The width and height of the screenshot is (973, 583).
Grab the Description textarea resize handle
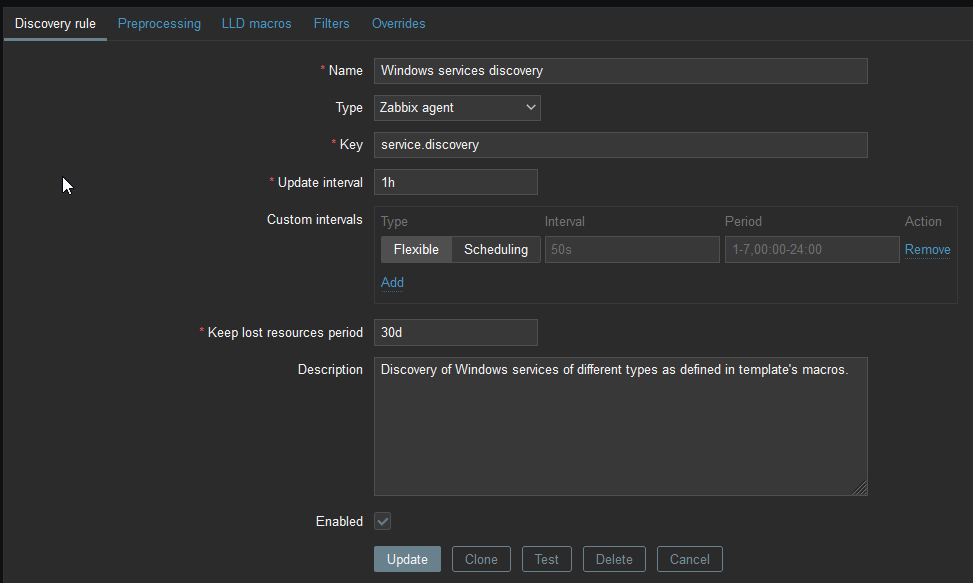(x=860, y=488)
